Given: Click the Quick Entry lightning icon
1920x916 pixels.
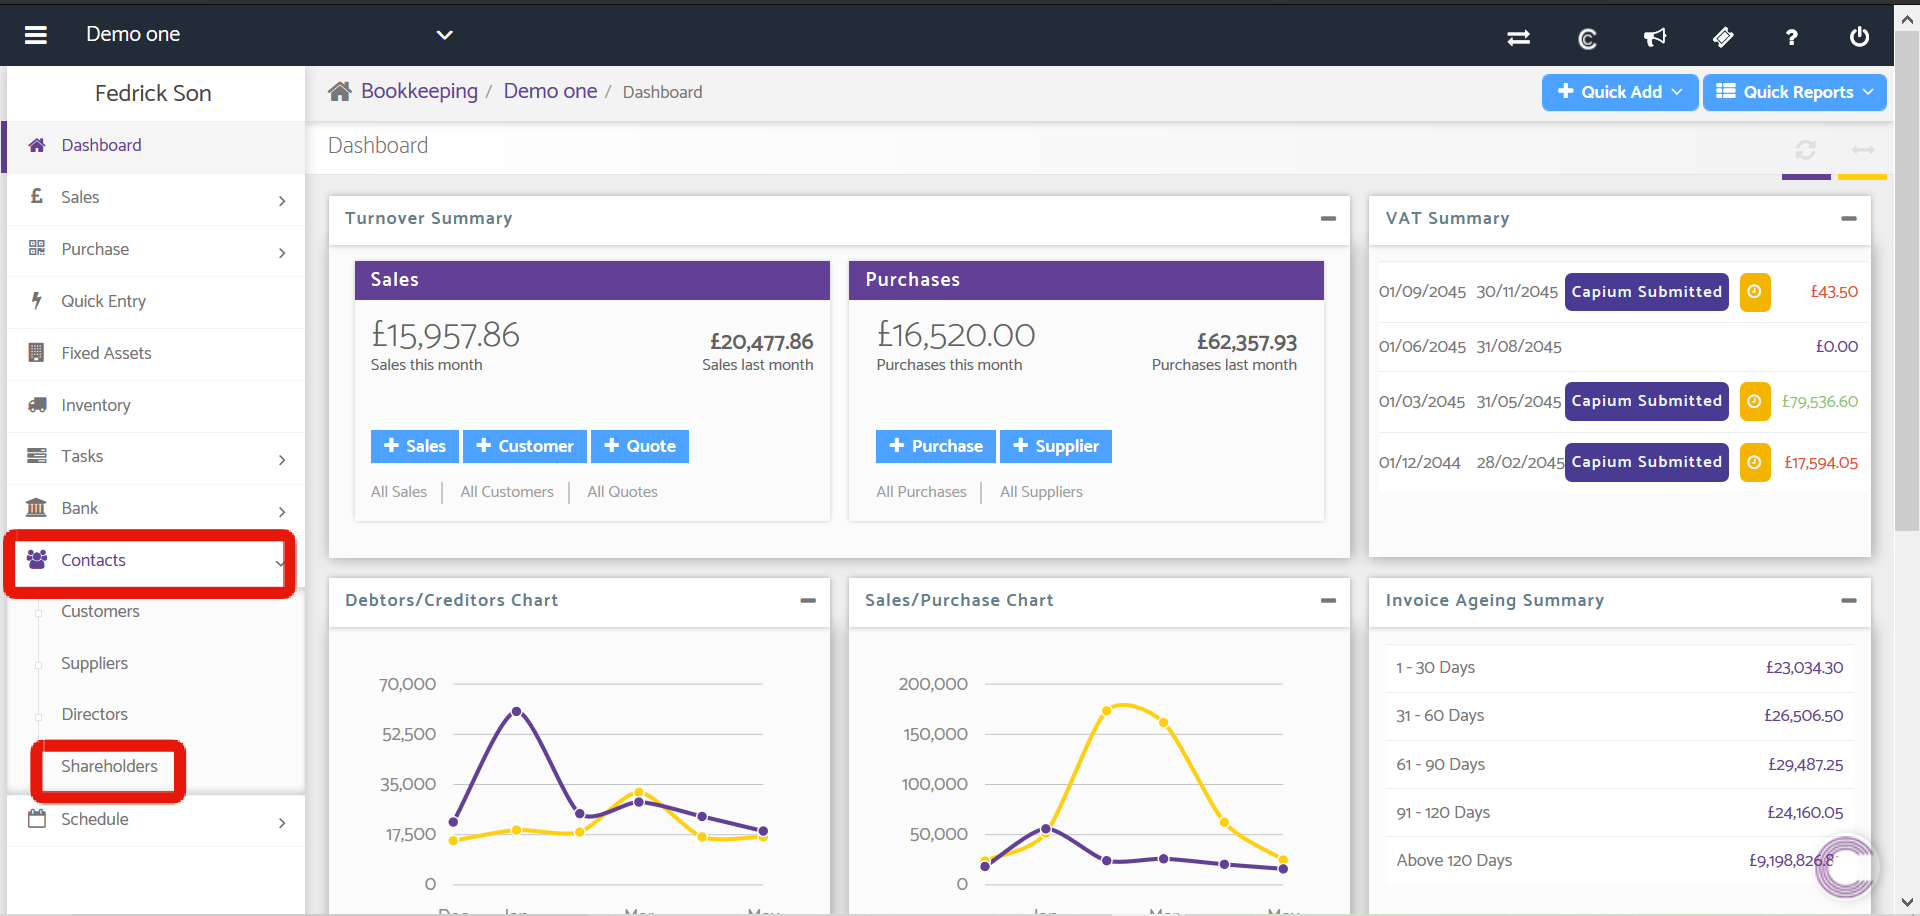Looking at the screenshot, I should pyautogui.click(x=37, y=300).
